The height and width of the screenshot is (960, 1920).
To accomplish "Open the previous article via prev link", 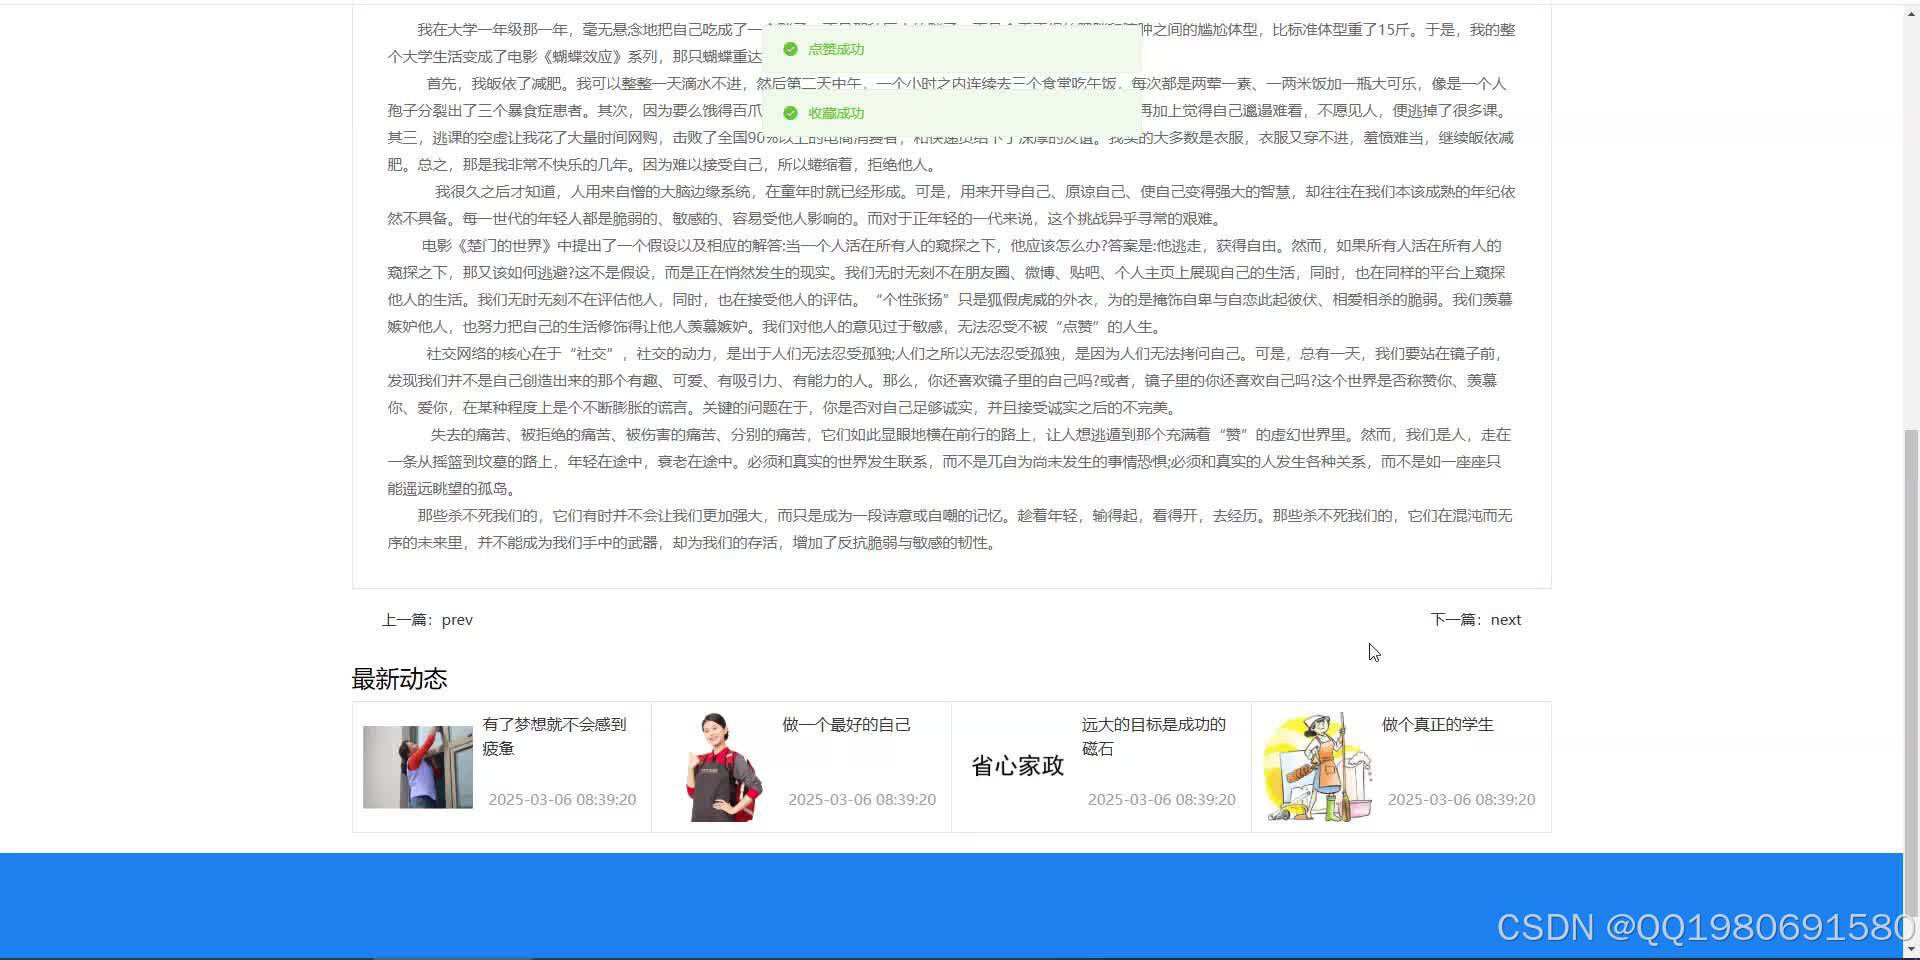I will 457,619.
